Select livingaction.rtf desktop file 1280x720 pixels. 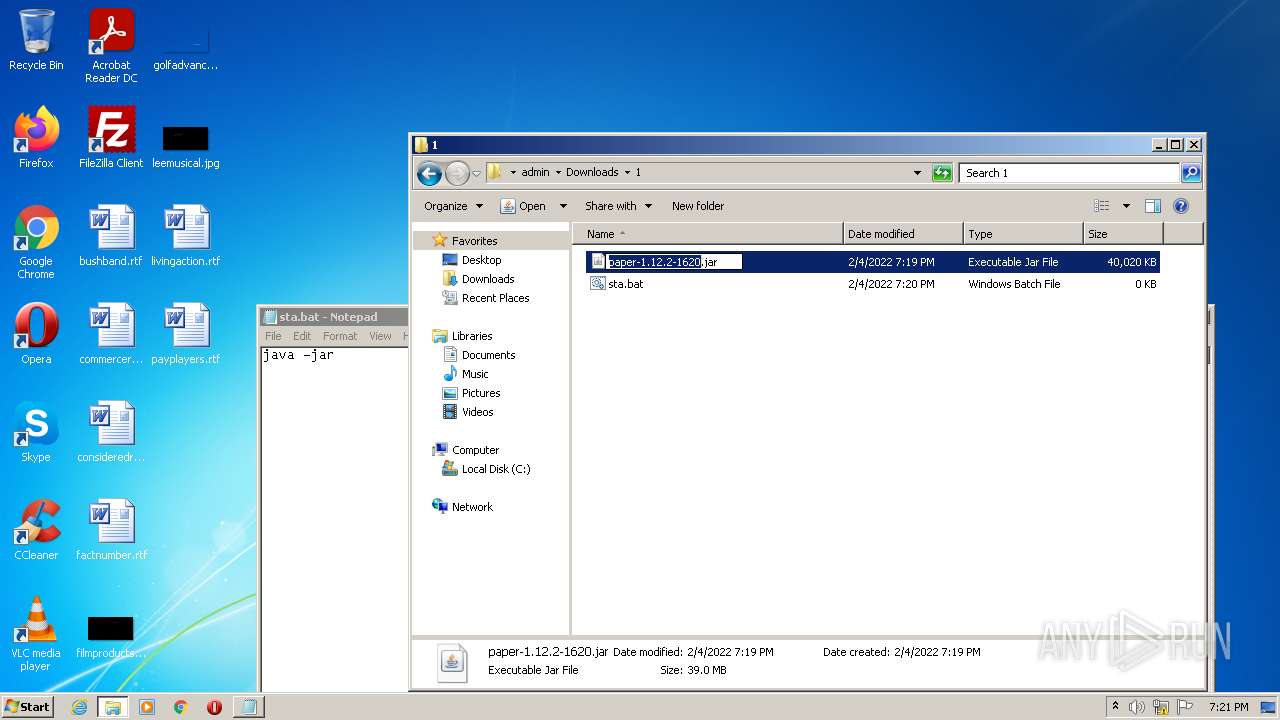186,236
